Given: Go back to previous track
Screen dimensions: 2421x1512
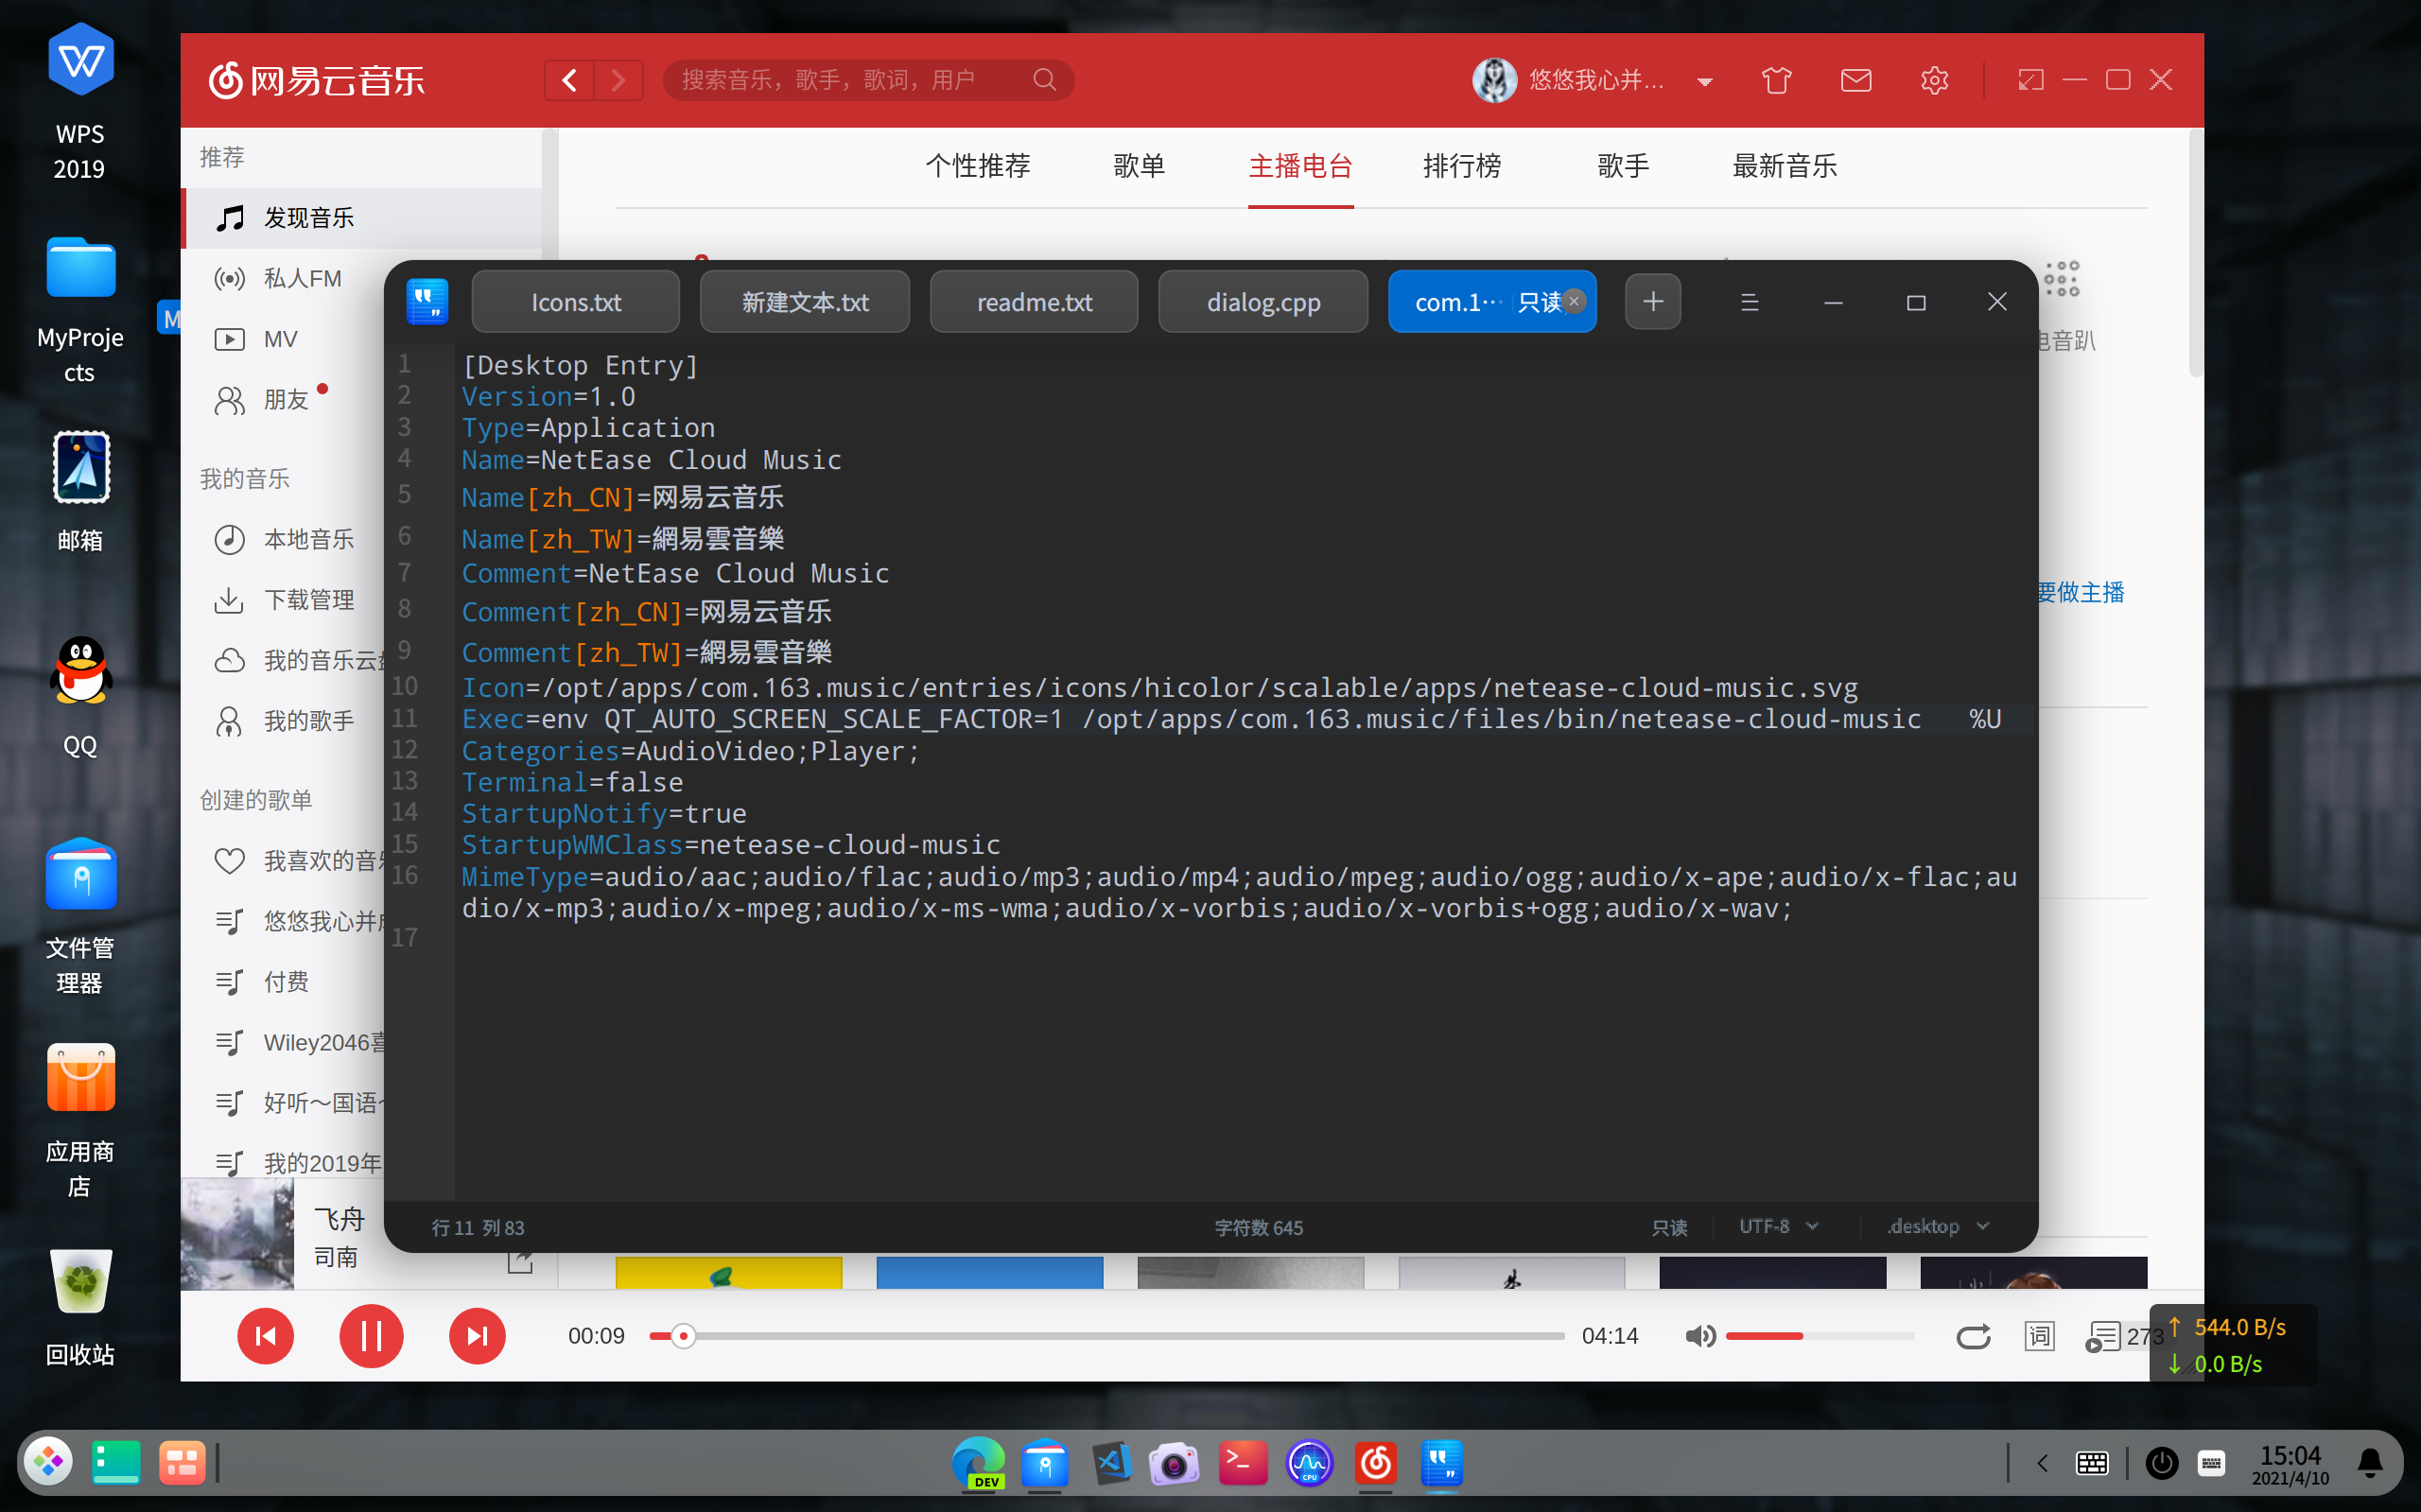Looking at the screenshot, I should (x=265, y=1336).
